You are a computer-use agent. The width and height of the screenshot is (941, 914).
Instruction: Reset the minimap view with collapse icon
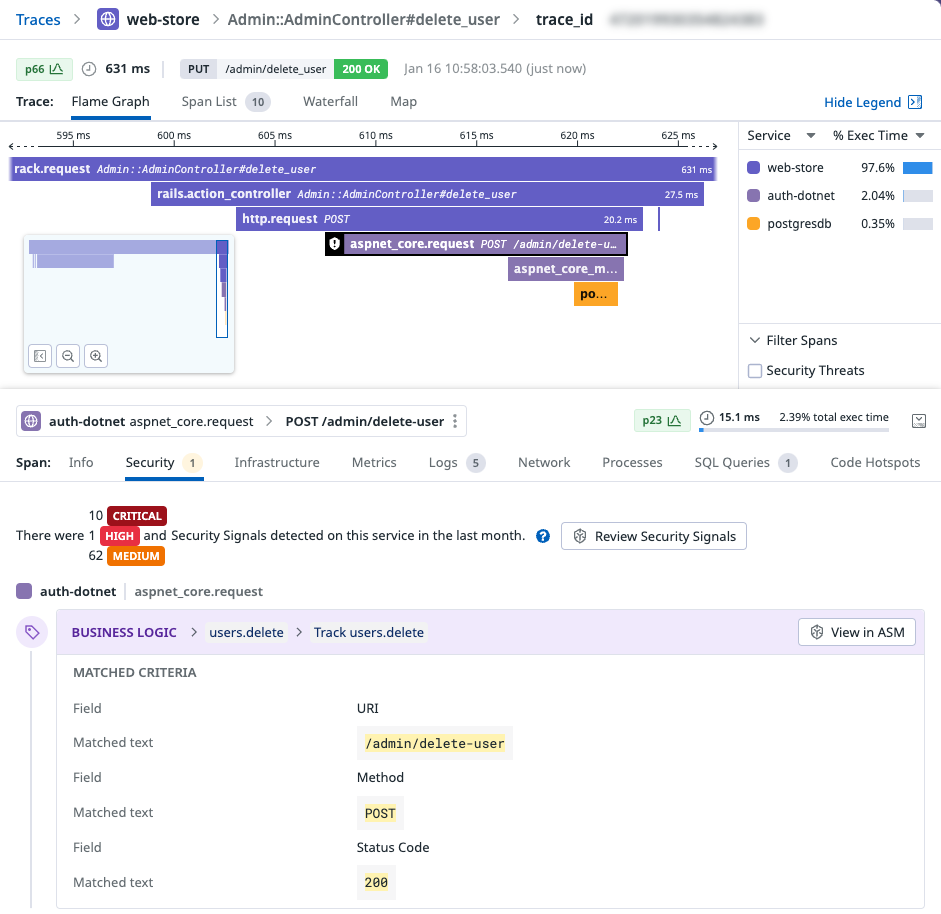click(40, 356)
